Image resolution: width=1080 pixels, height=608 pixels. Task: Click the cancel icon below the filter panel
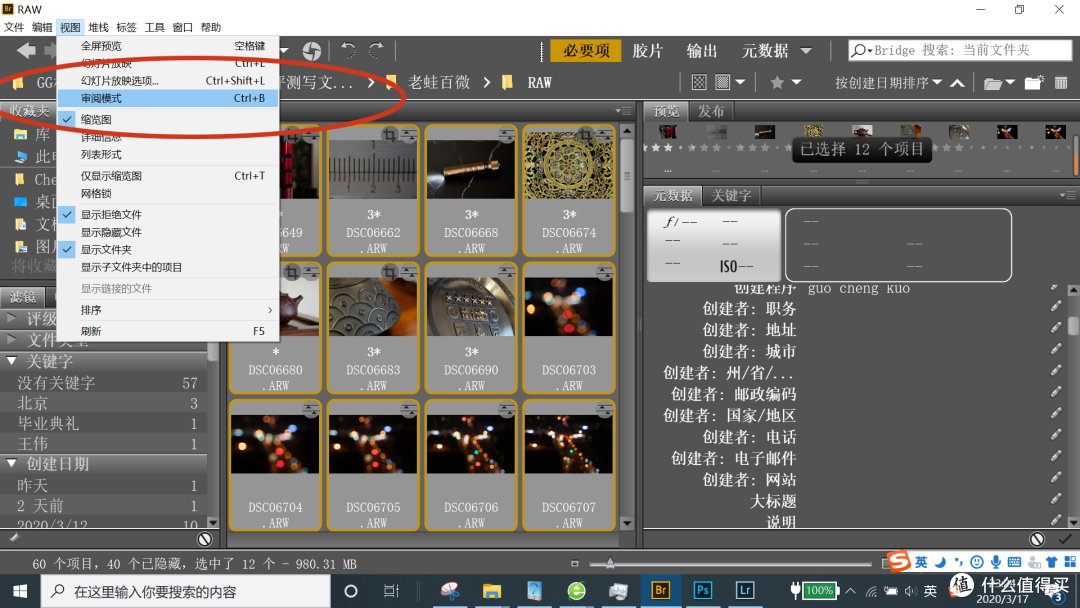[205, 539]
